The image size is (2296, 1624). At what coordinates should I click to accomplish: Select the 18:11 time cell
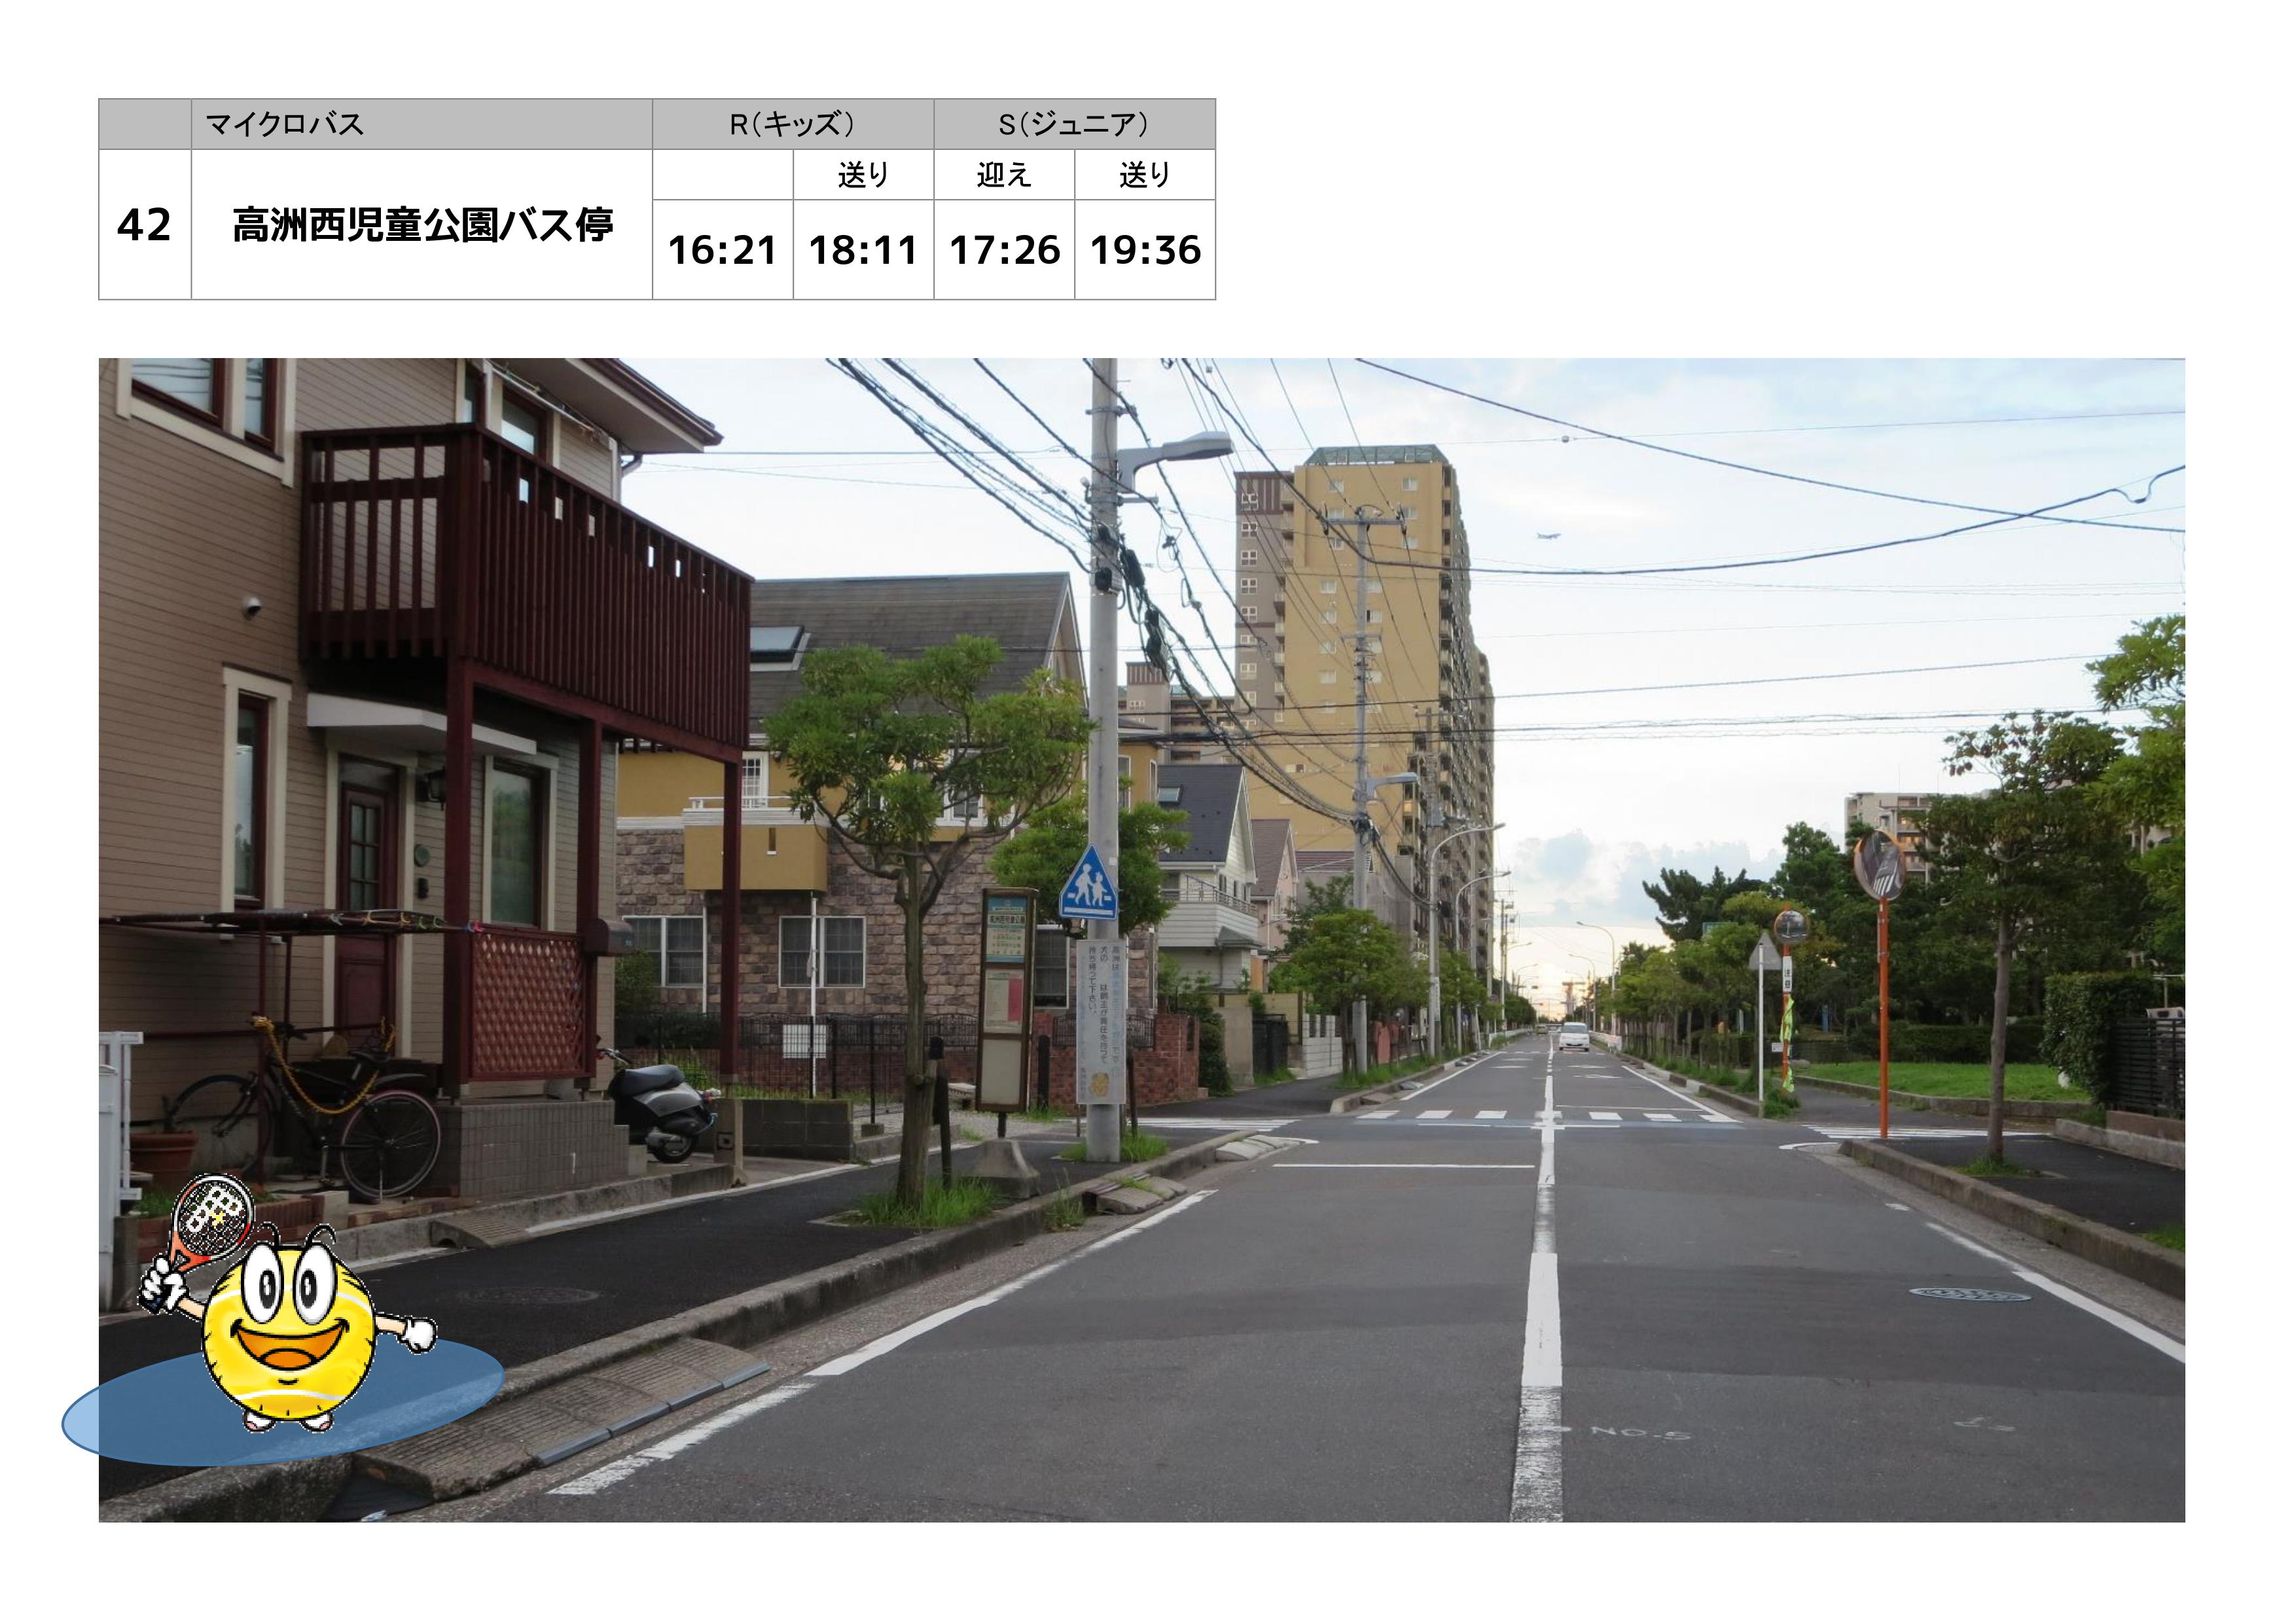pyautogui.click(x=864, y=250)
